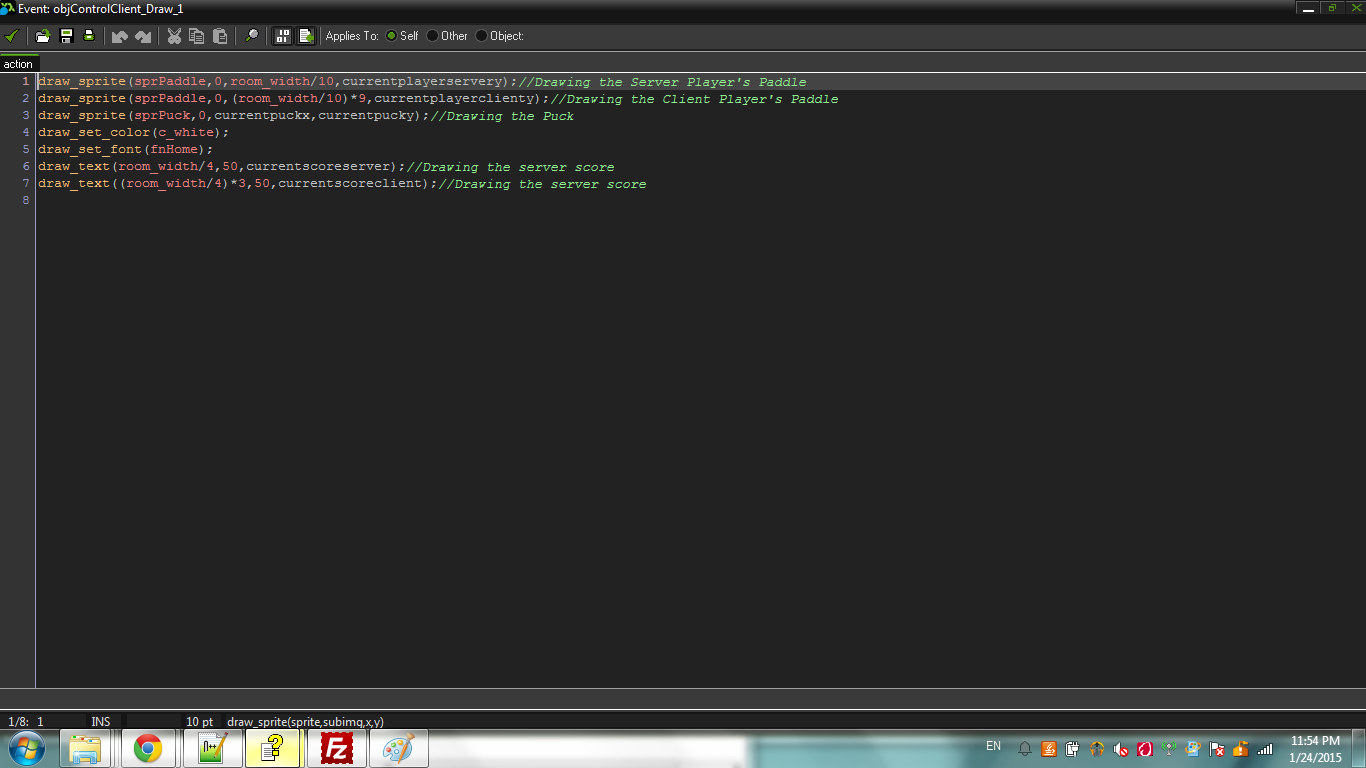Open the find and replace tool
The image size is (1366, 768).
coord(252,36)
